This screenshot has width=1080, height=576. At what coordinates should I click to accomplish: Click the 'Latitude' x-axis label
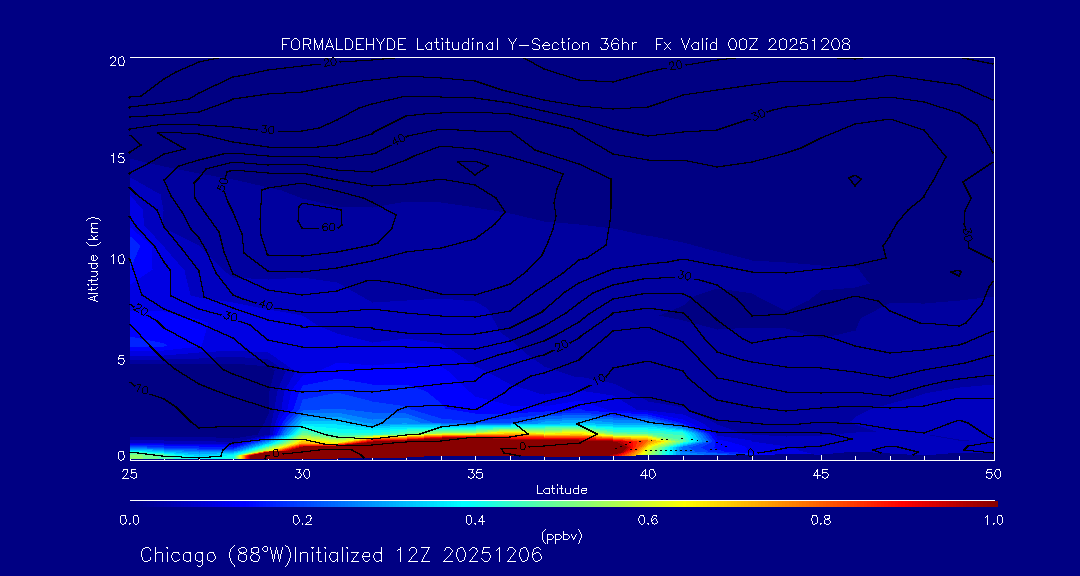(x=562, y=490)
